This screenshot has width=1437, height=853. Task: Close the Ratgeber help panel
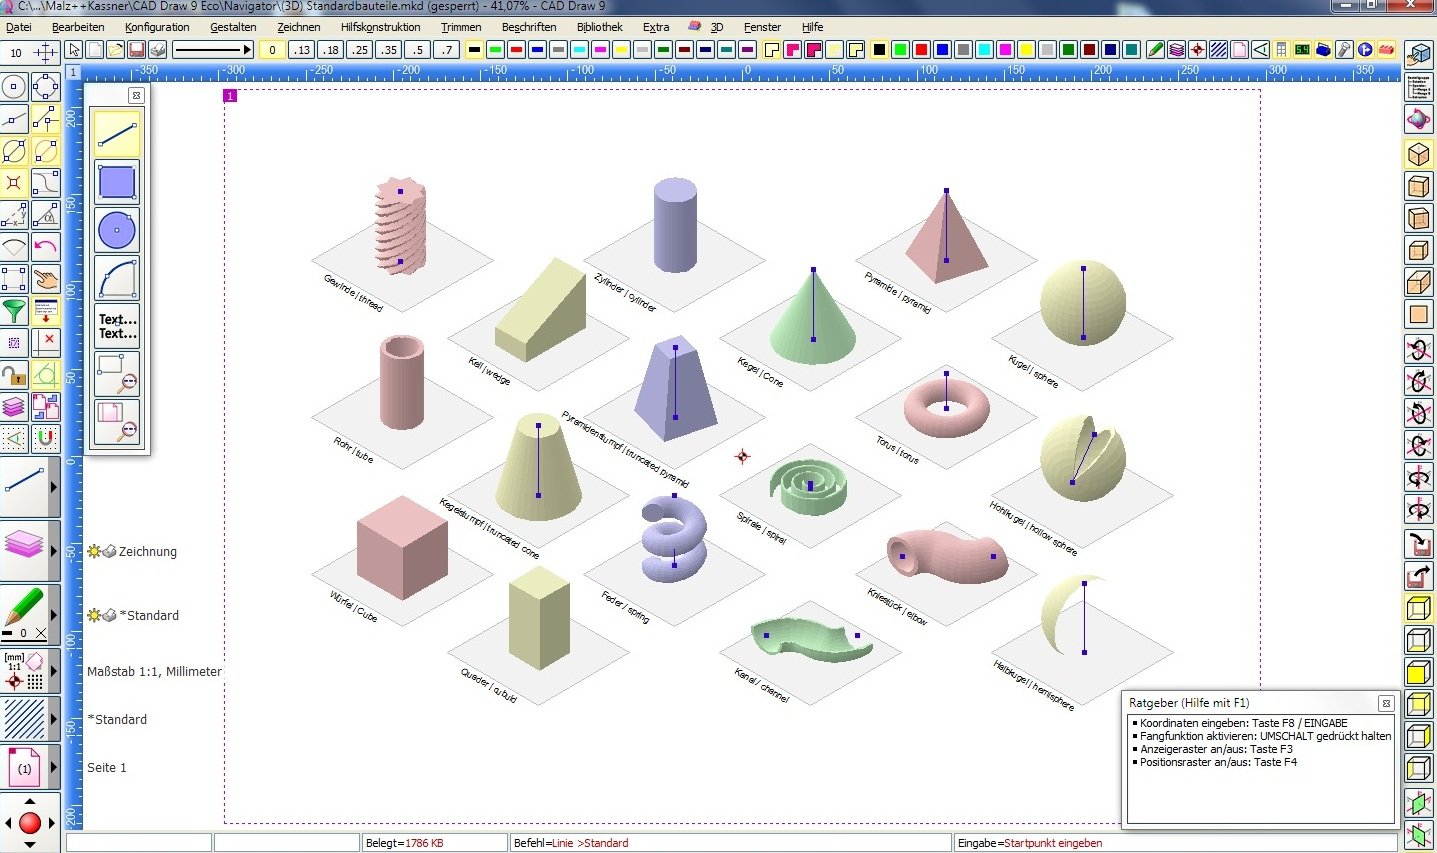(1386, 703)
